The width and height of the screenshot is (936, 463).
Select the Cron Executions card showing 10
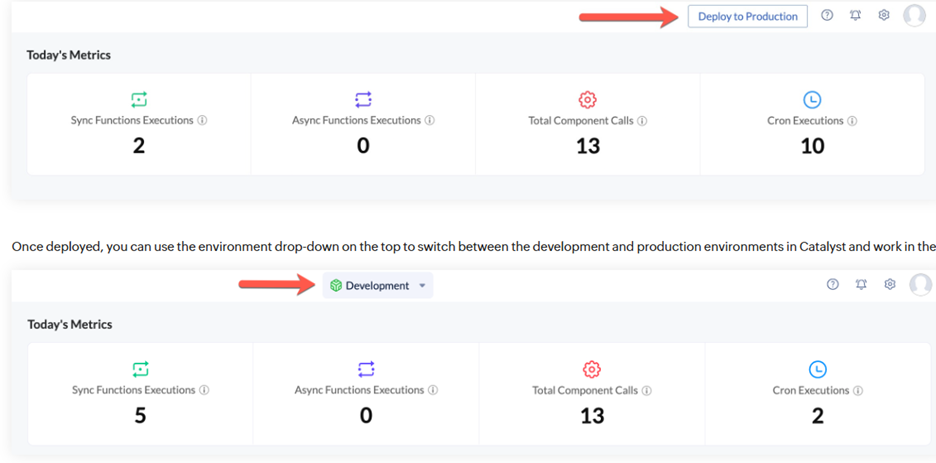click(x=812, y=125)
